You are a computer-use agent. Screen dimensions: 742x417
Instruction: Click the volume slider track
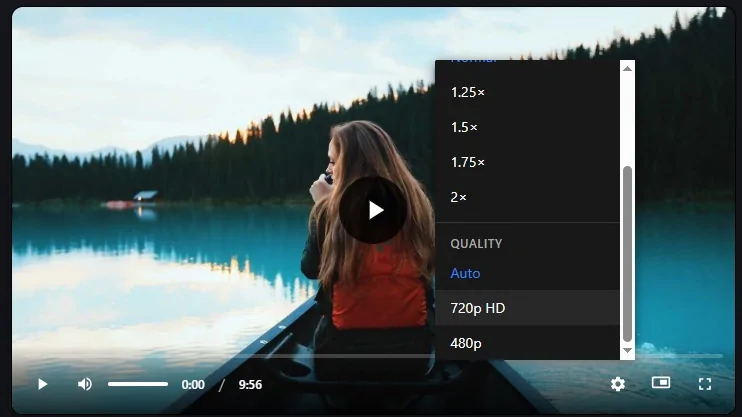click(x=138, y=384)
